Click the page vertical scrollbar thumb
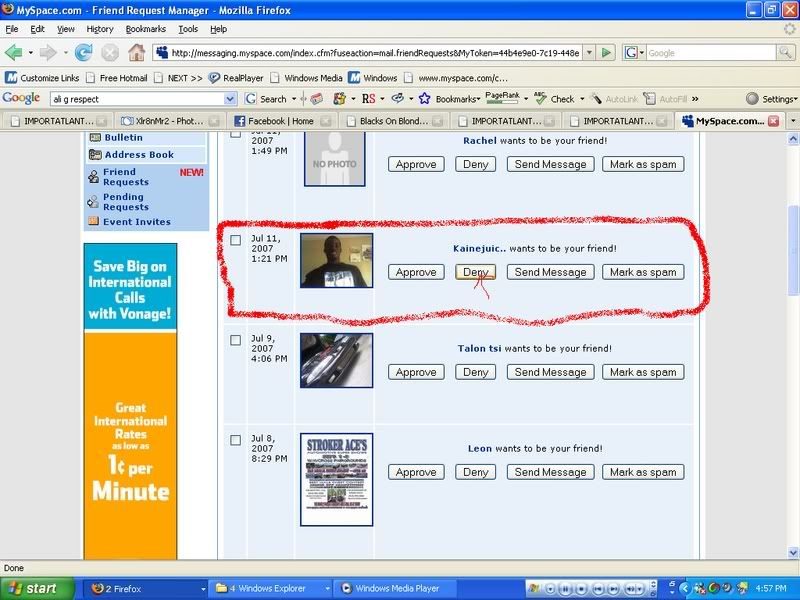 tap(793, 249)
